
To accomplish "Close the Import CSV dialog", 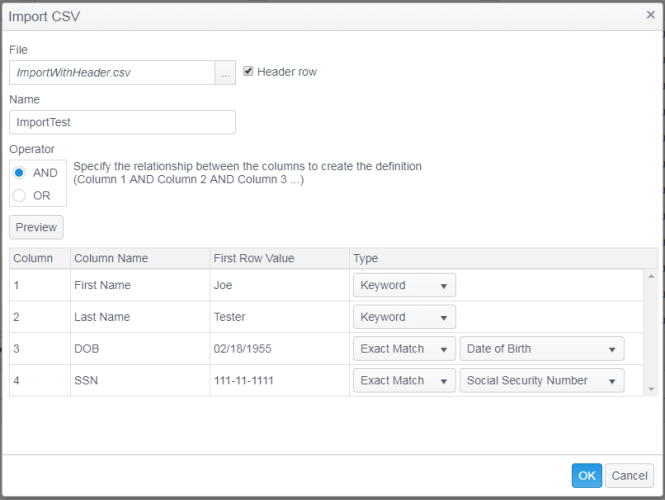I will click(650, 15).
